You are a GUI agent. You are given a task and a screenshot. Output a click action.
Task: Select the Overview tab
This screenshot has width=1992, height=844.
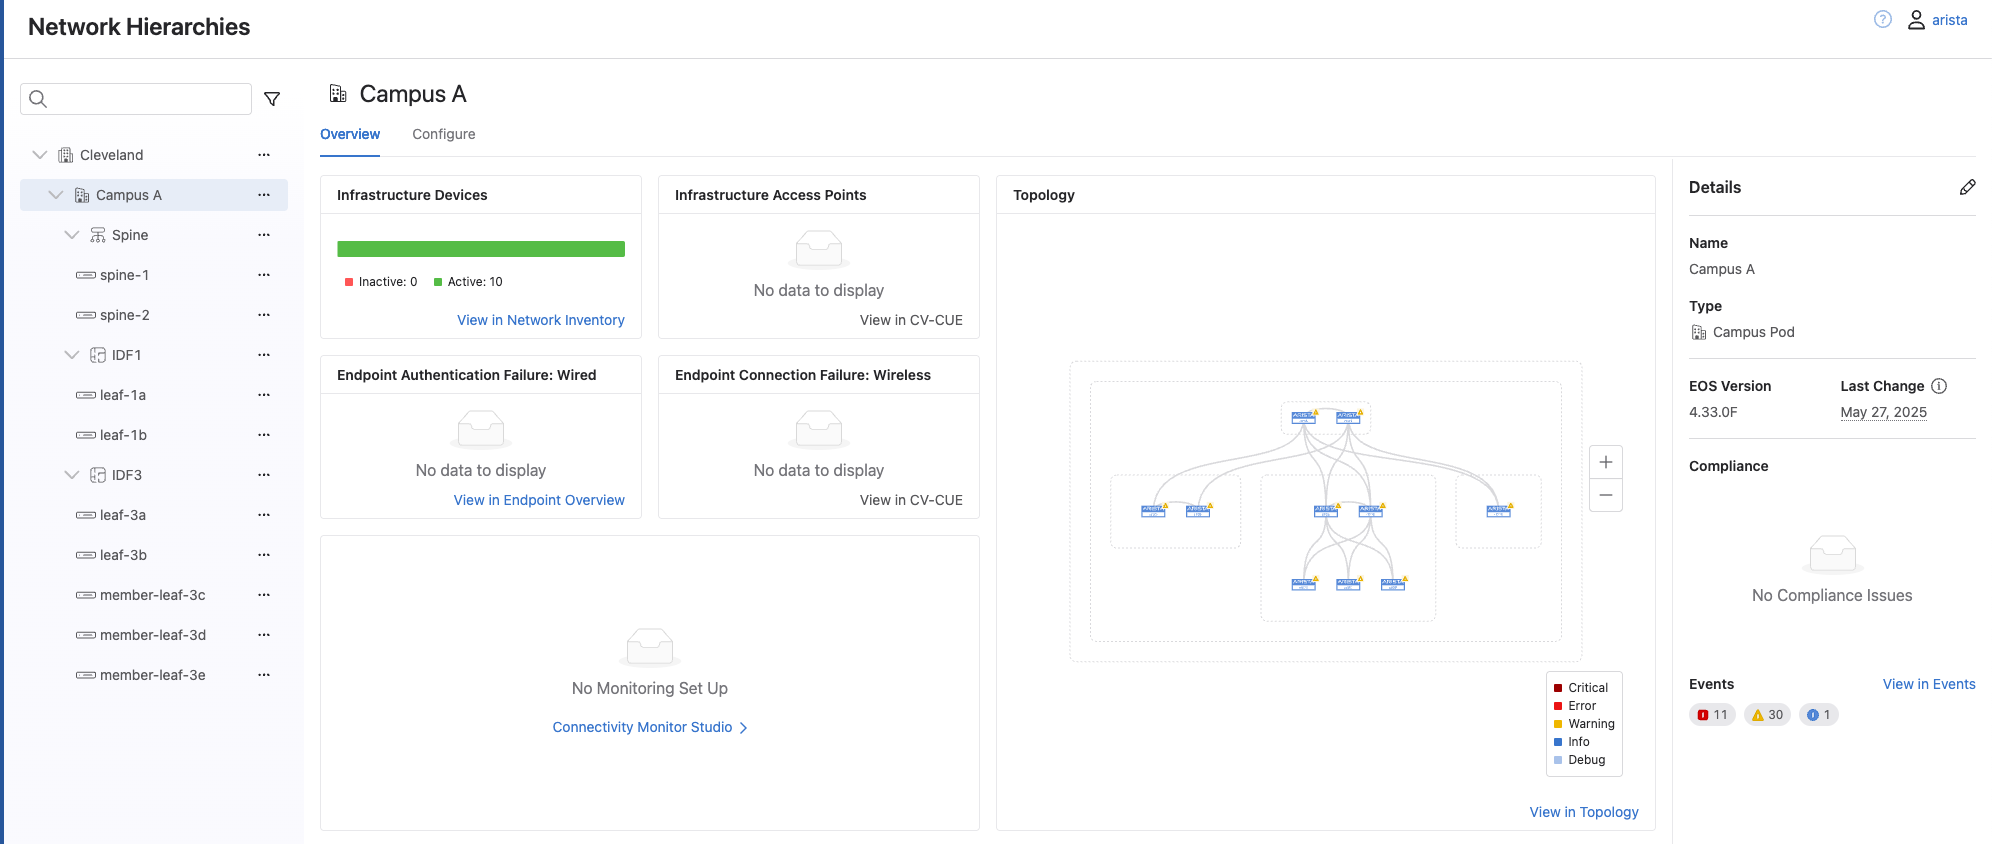tap(350, 134)
